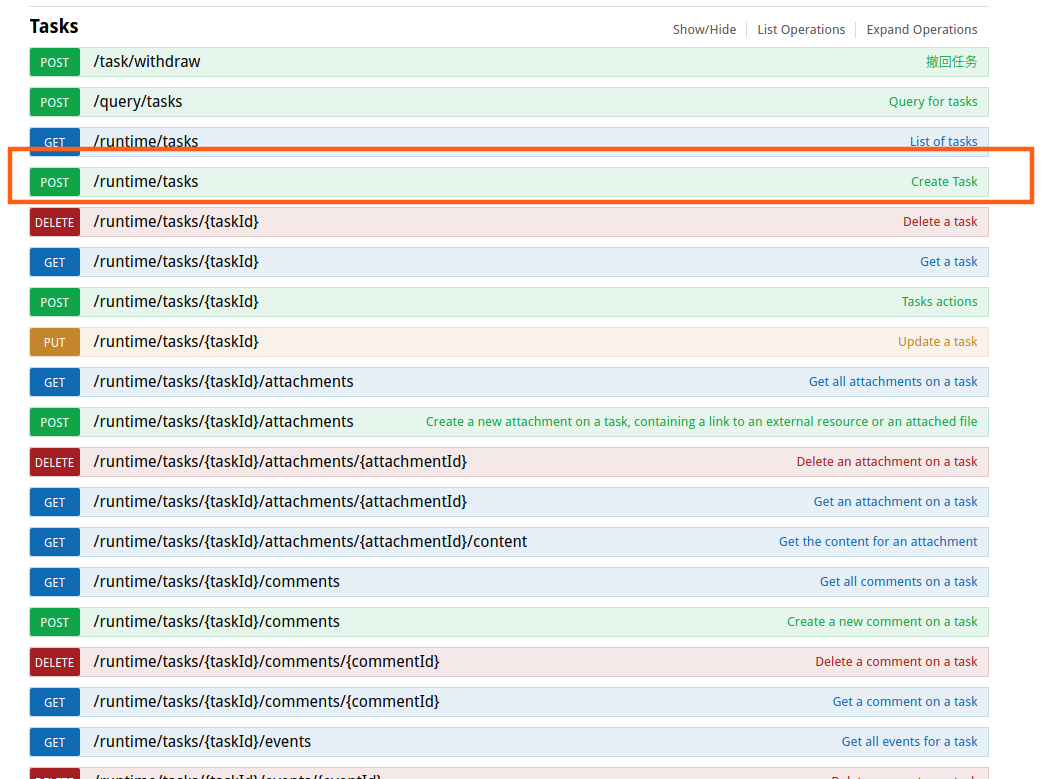The height and width of the screenshot is (779, 1042).
Task: Click the orange PUT method badge
Action: pyautogui.click(x=54, y=342)
